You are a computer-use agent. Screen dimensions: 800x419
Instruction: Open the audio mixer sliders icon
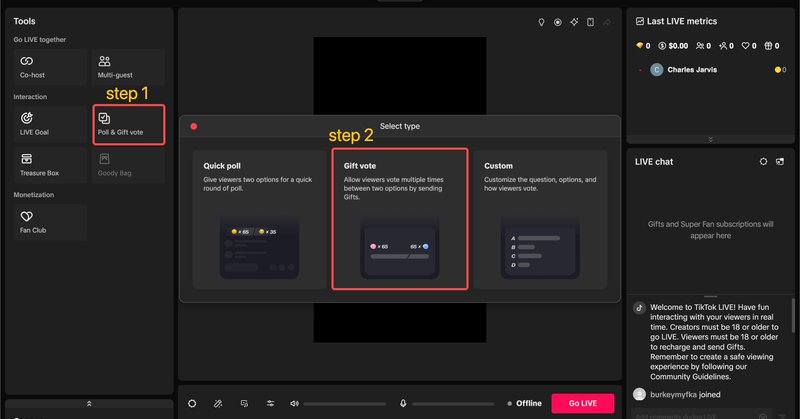[270, 403]
